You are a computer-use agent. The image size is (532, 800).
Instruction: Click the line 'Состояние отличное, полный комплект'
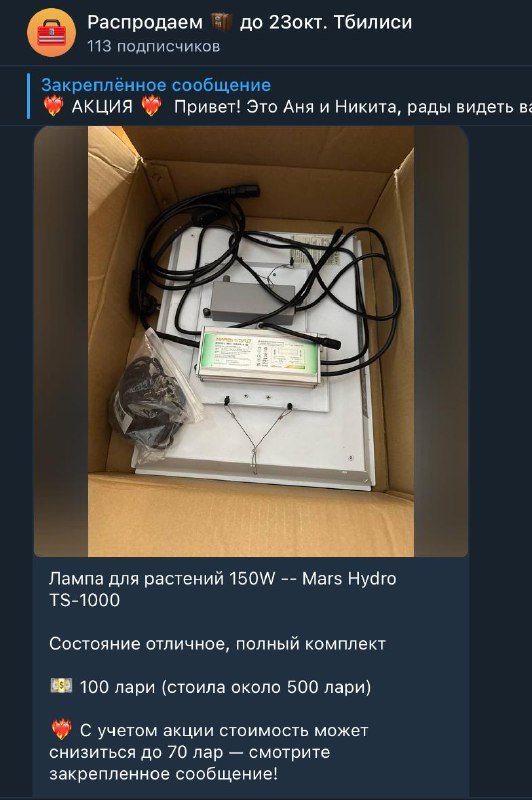point(217,644)
